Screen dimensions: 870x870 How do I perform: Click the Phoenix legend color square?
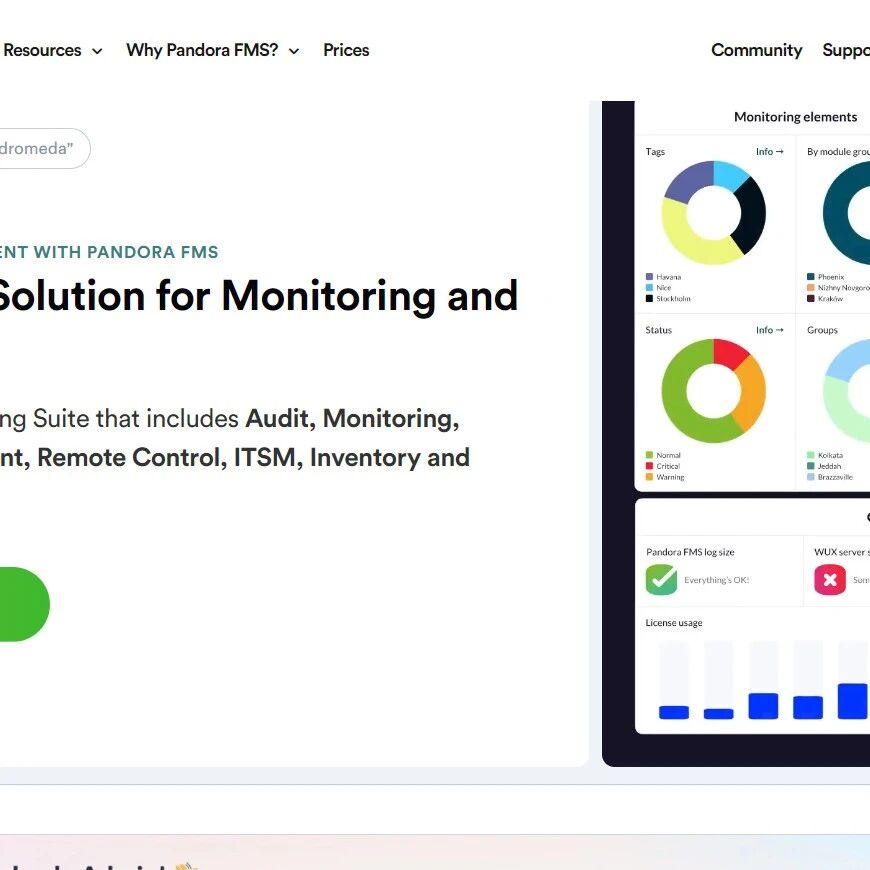(811, 277)
